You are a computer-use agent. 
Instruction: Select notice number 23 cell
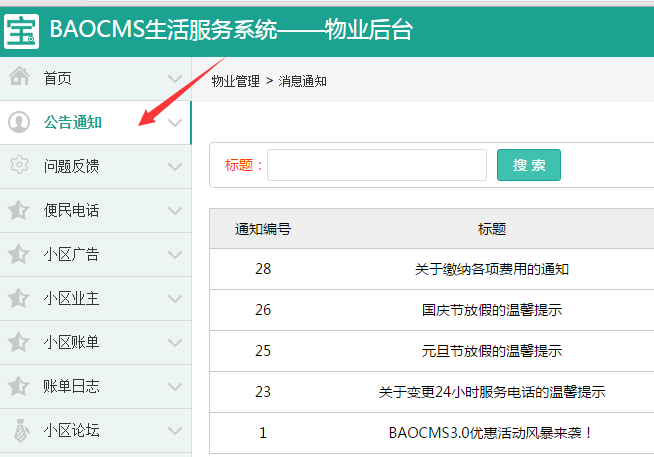pyautogui.click(x=263, y=392)
